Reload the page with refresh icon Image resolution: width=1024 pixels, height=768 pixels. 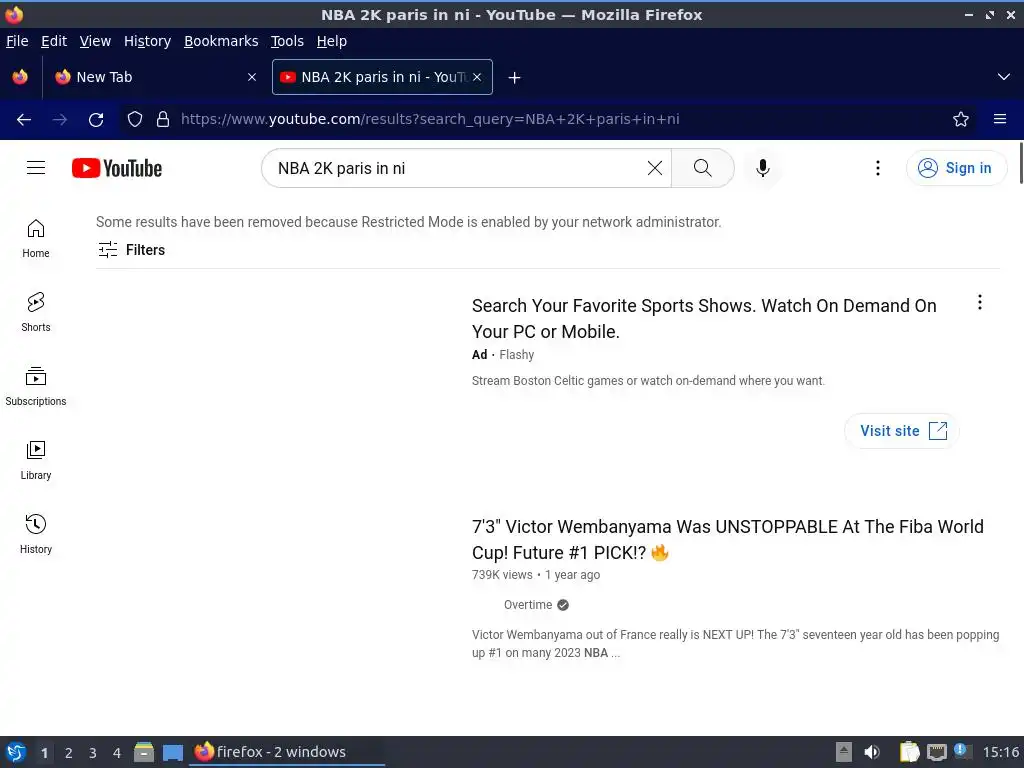coord(96,119)
